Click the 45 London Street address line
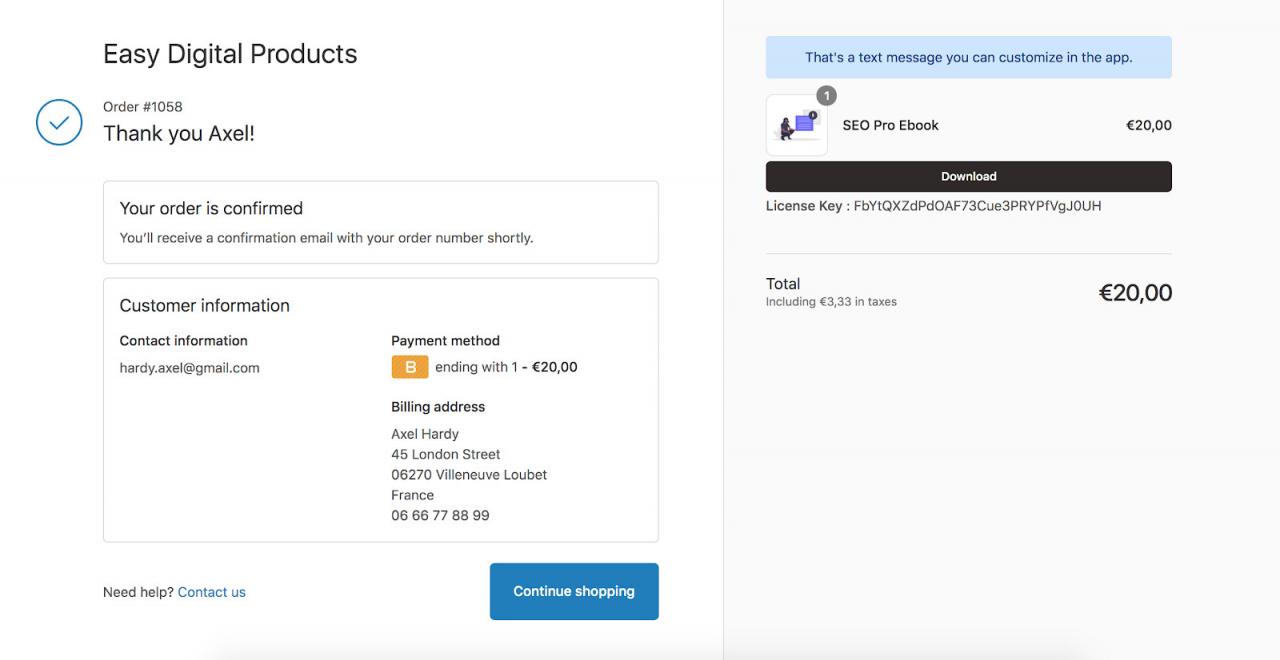1280x660 pixels. pos(446,454)
